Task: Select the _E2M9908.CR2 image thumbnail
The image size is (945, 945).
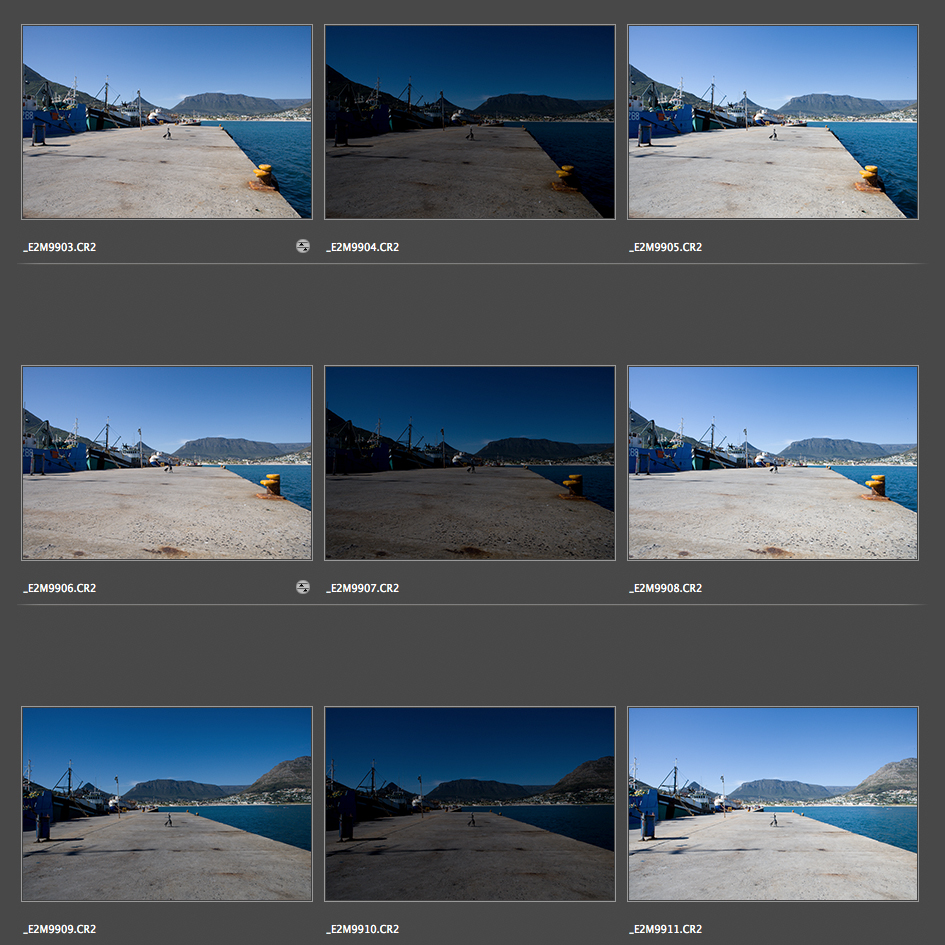Action: click(x=773, y=463)
